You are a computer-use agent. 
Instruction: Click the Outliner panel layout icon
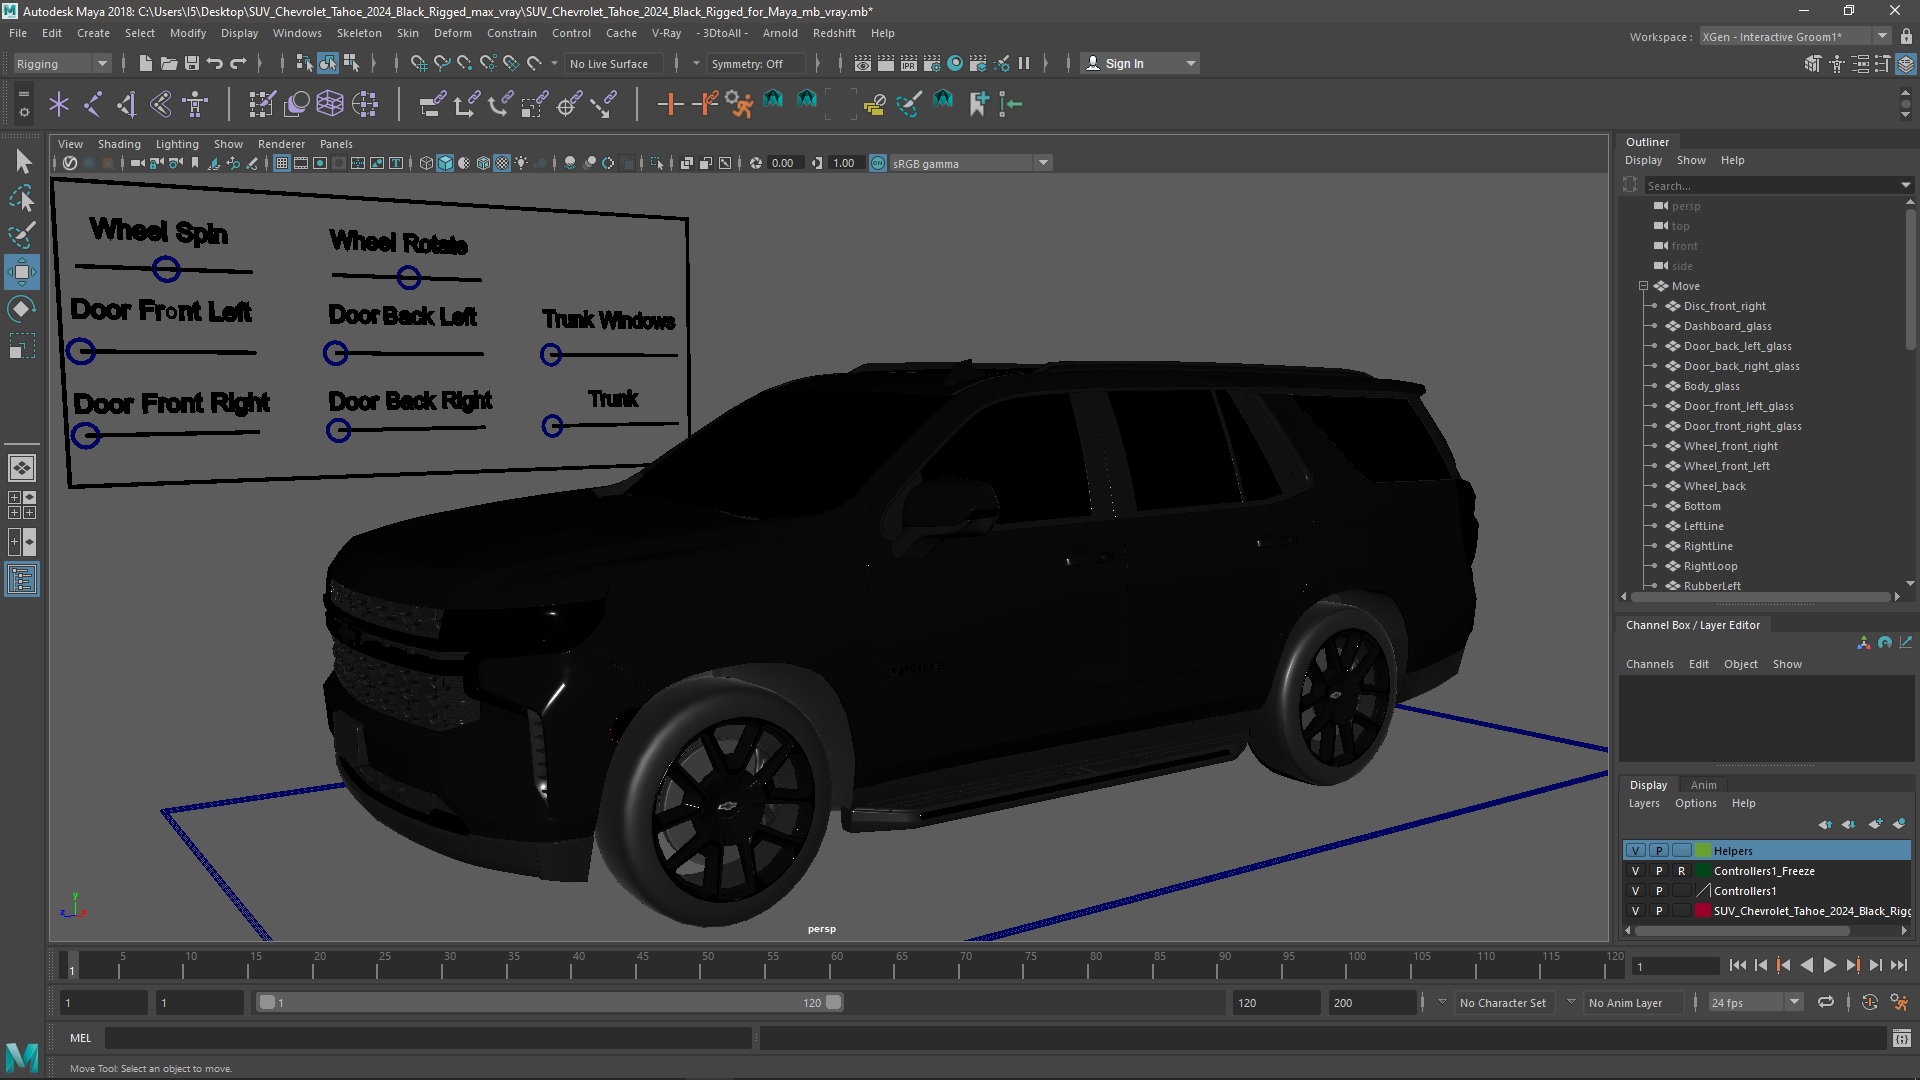click(x=22, y=579)
